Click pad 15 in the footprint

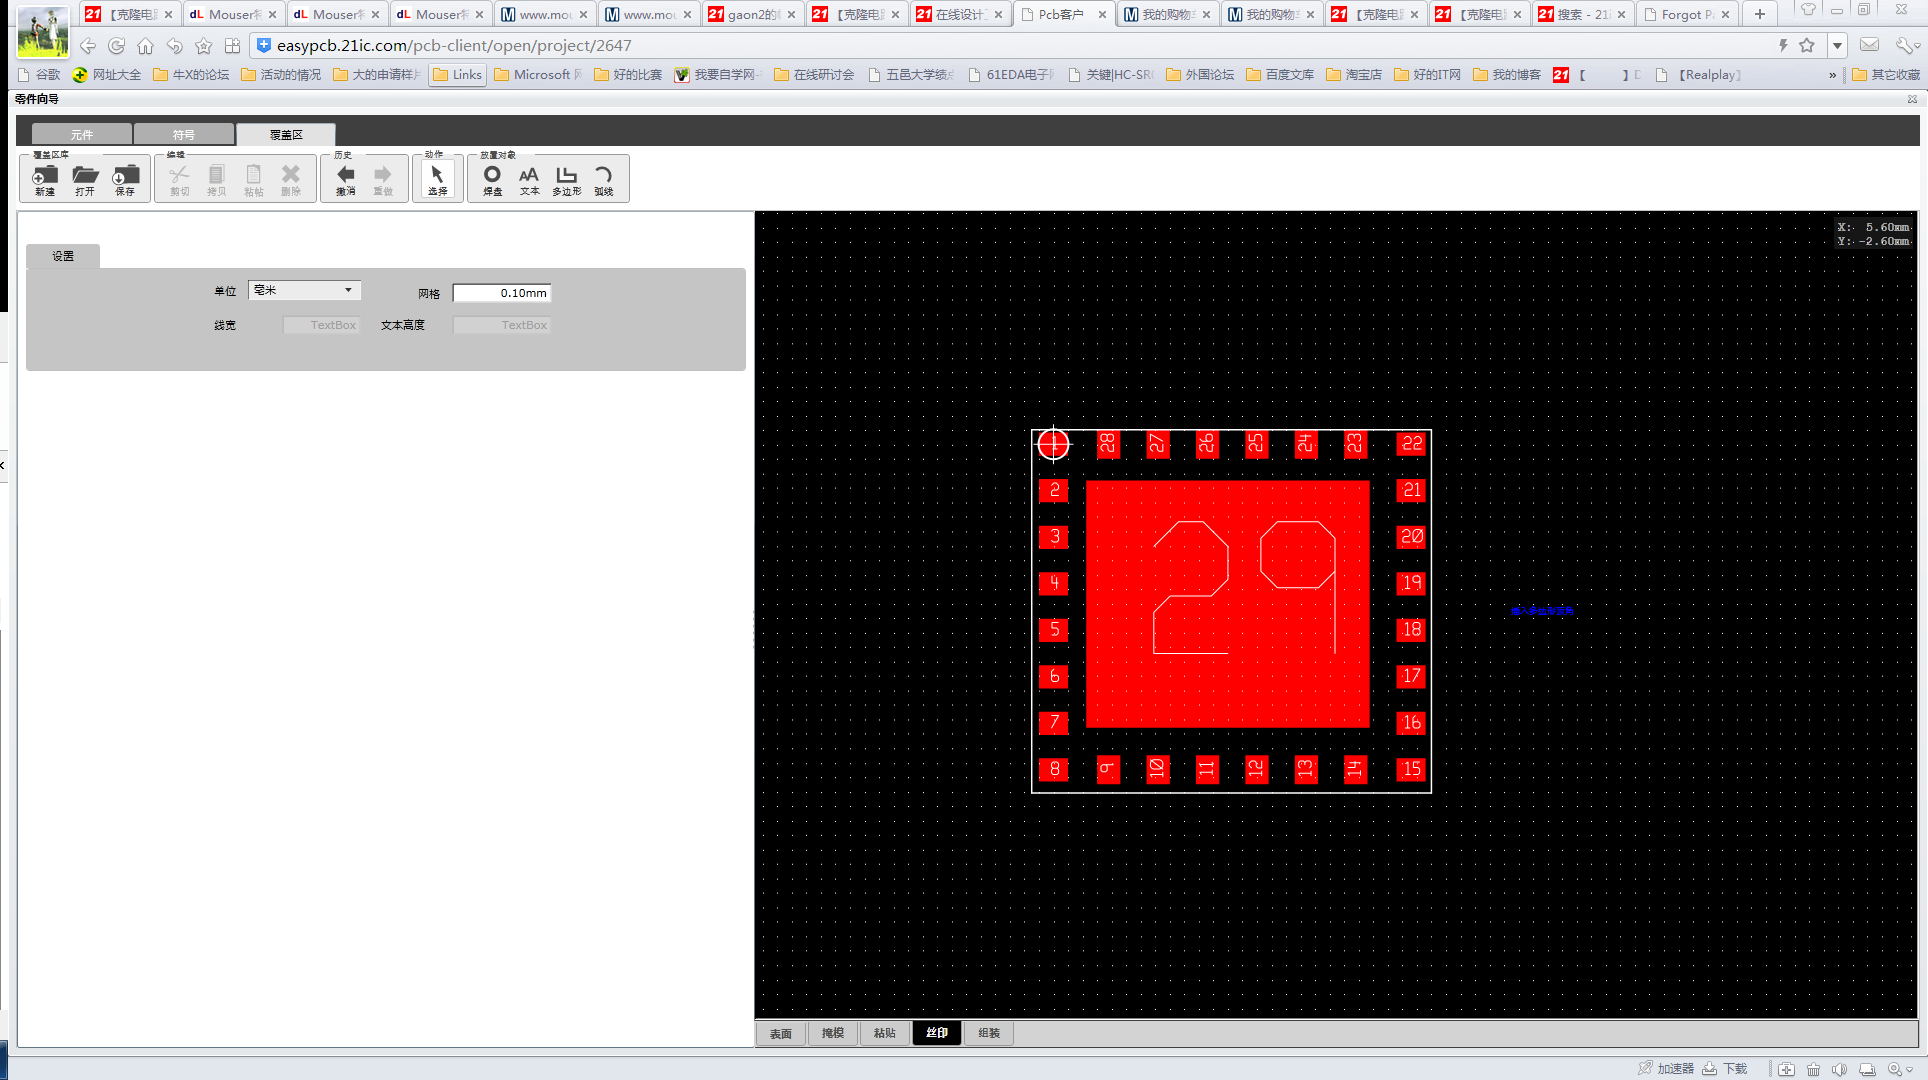pos(1412,769)
